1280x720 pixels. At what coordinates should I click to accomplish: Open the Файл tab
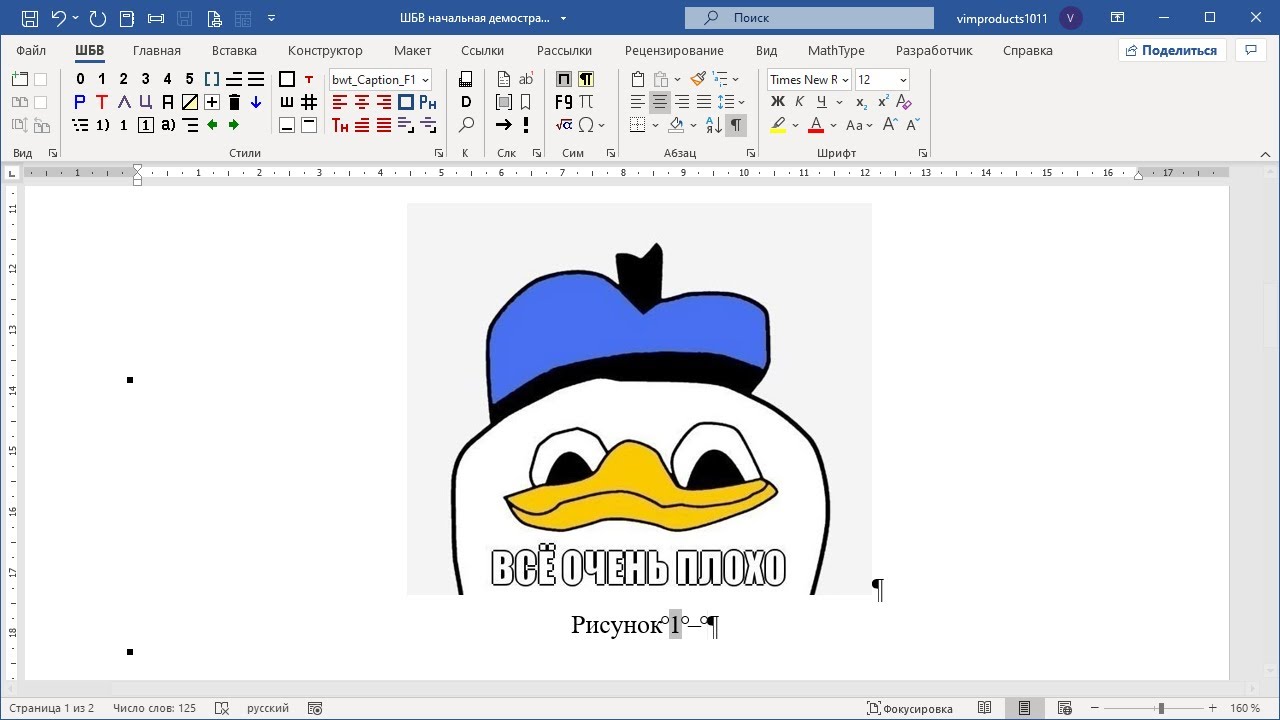[31, 50]
